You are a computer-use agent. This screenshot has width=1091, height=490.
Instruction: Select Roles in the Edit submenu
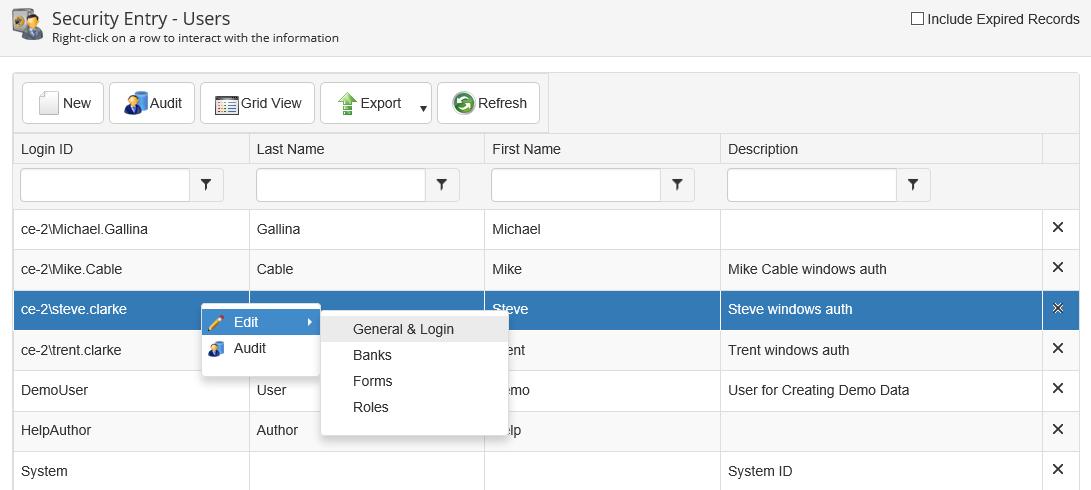tap(370, 407)
